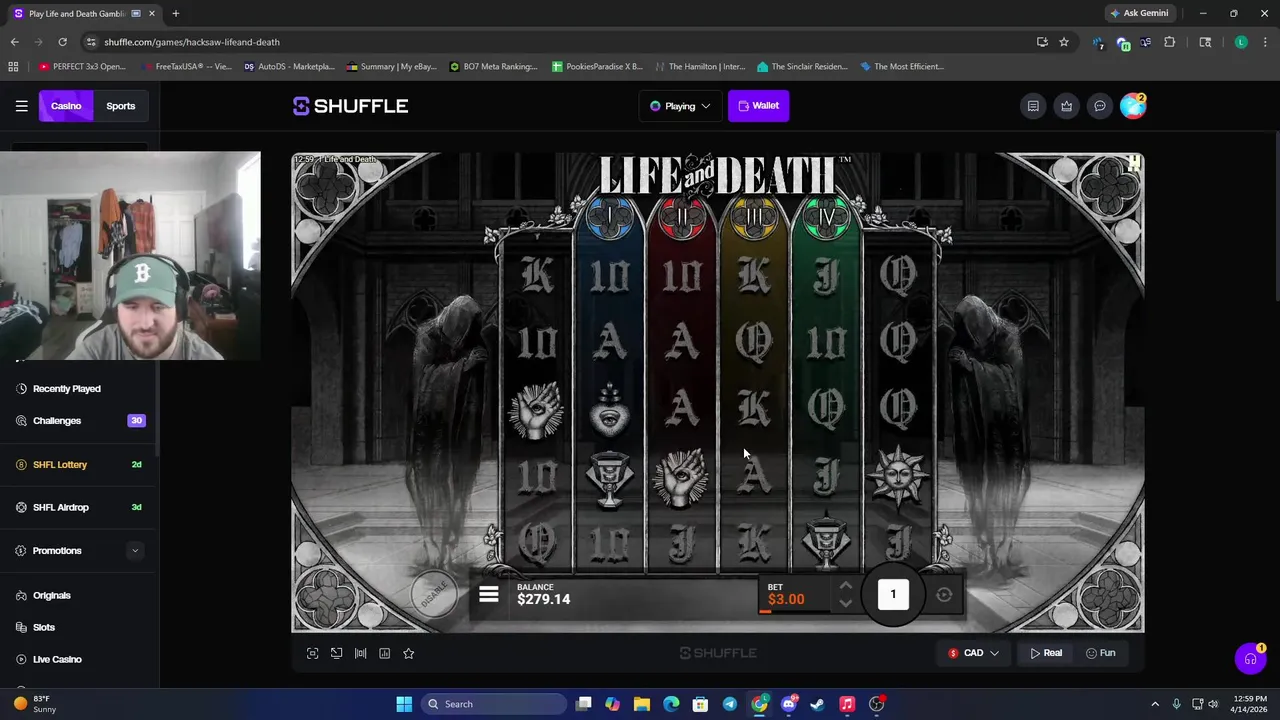Switch to the Casino tab
Viewport: 1280px width, 720px height.
coord(66,106)
